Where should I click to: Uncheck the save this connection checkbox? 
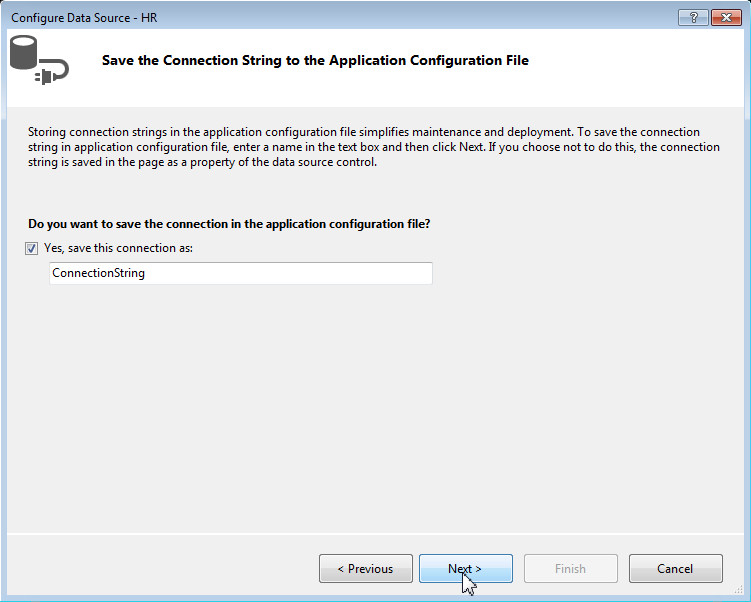(33, 248)
